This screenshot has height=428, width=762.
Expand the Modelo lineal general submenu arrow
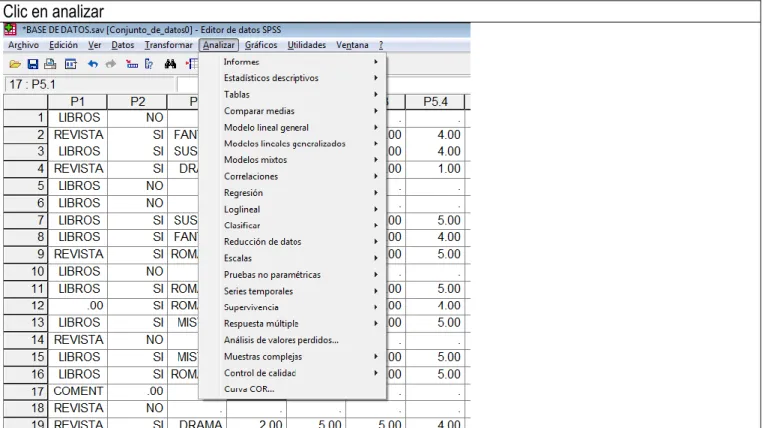point(376,127)
